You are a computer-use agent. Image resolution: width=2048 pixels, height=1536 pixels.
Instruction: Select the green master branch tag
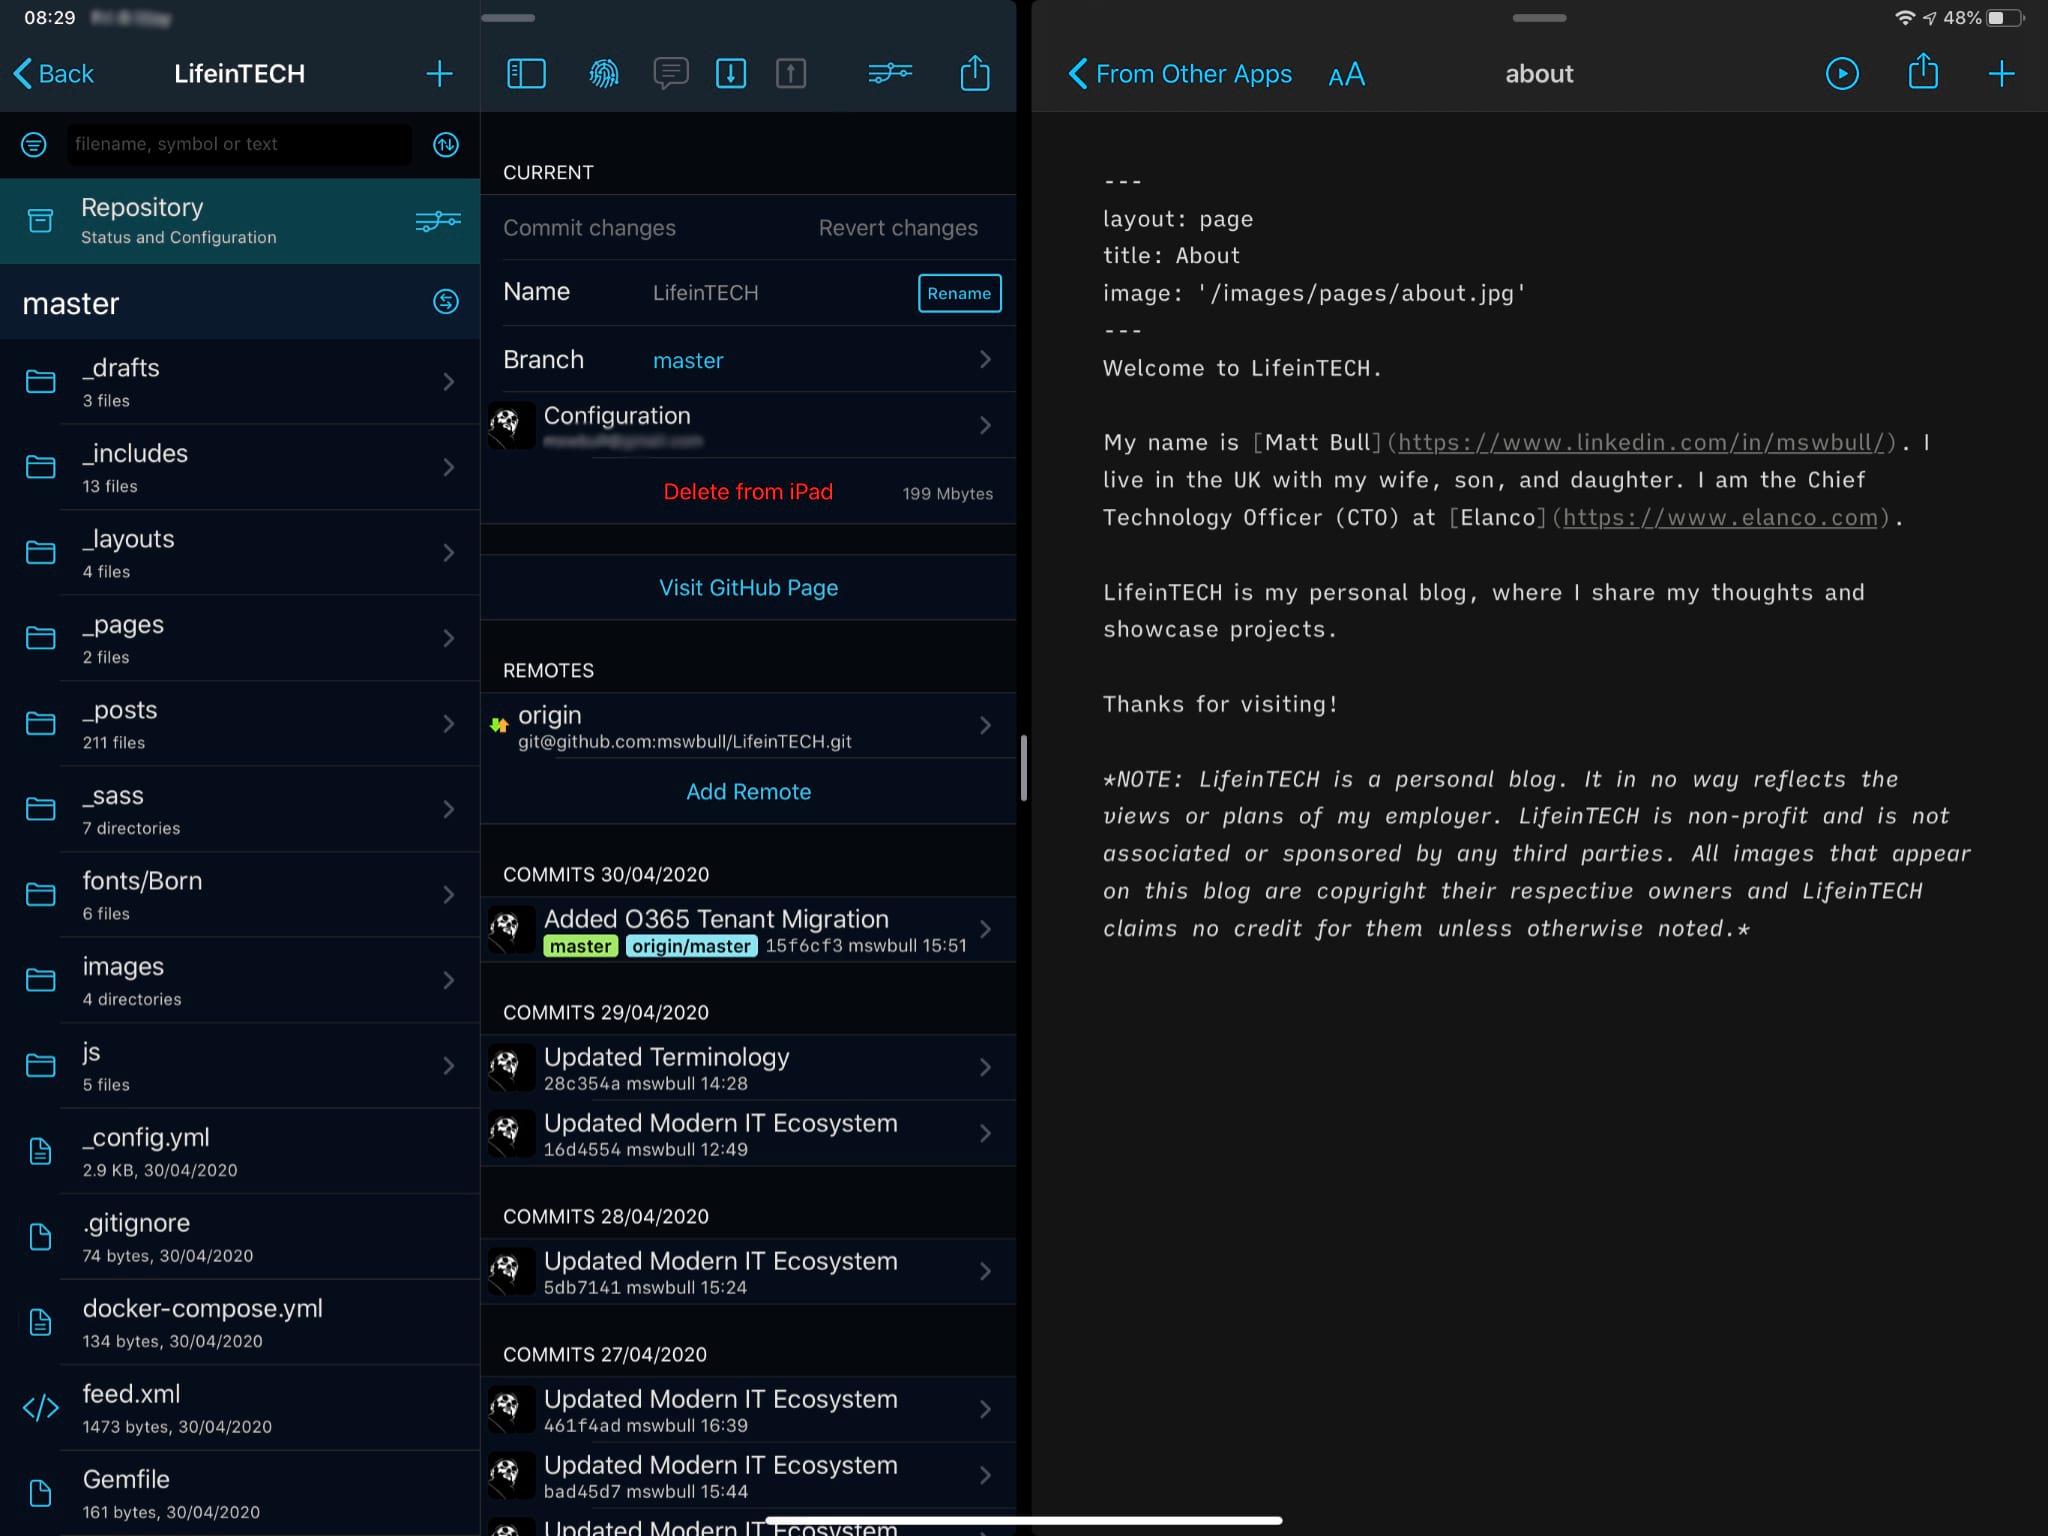click(580, 946)
